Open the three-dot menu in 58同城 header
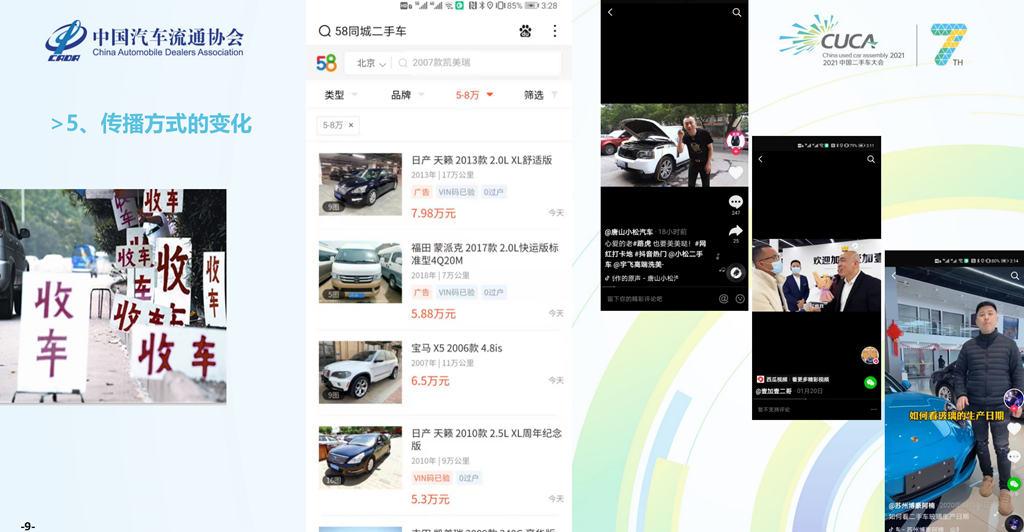This screenshot has height=532, width=1024. (554, 31)
